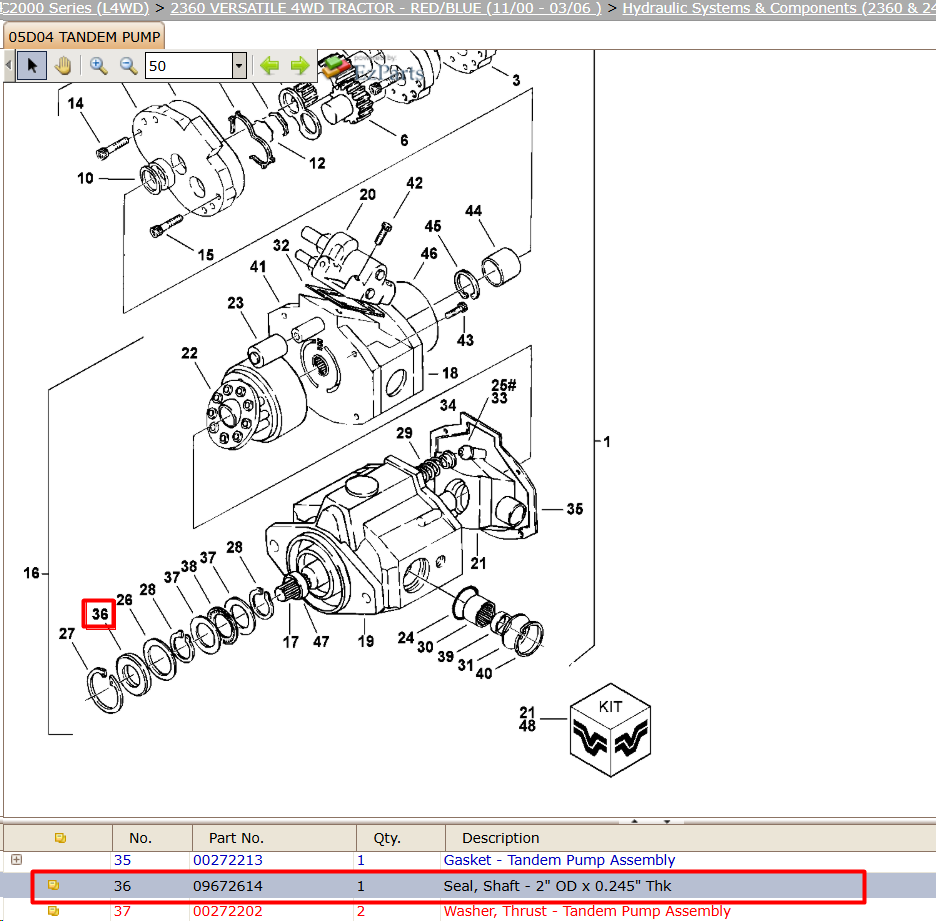Click callout 23 on the diagram

pos(235,303)
